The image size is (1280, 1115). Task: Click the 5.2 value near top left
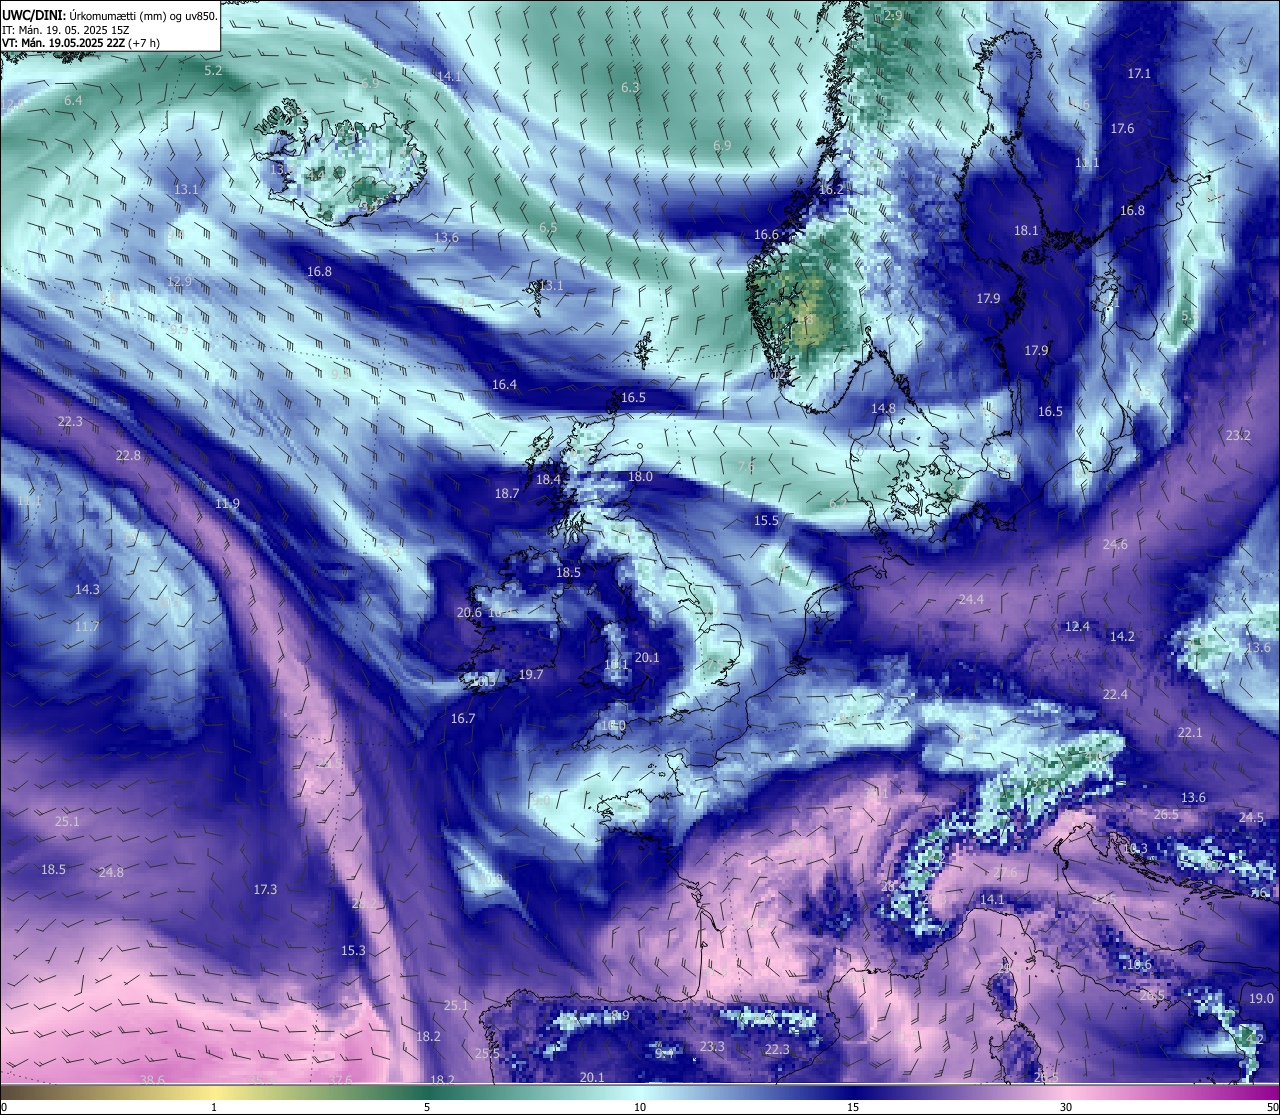pos(213,70)
